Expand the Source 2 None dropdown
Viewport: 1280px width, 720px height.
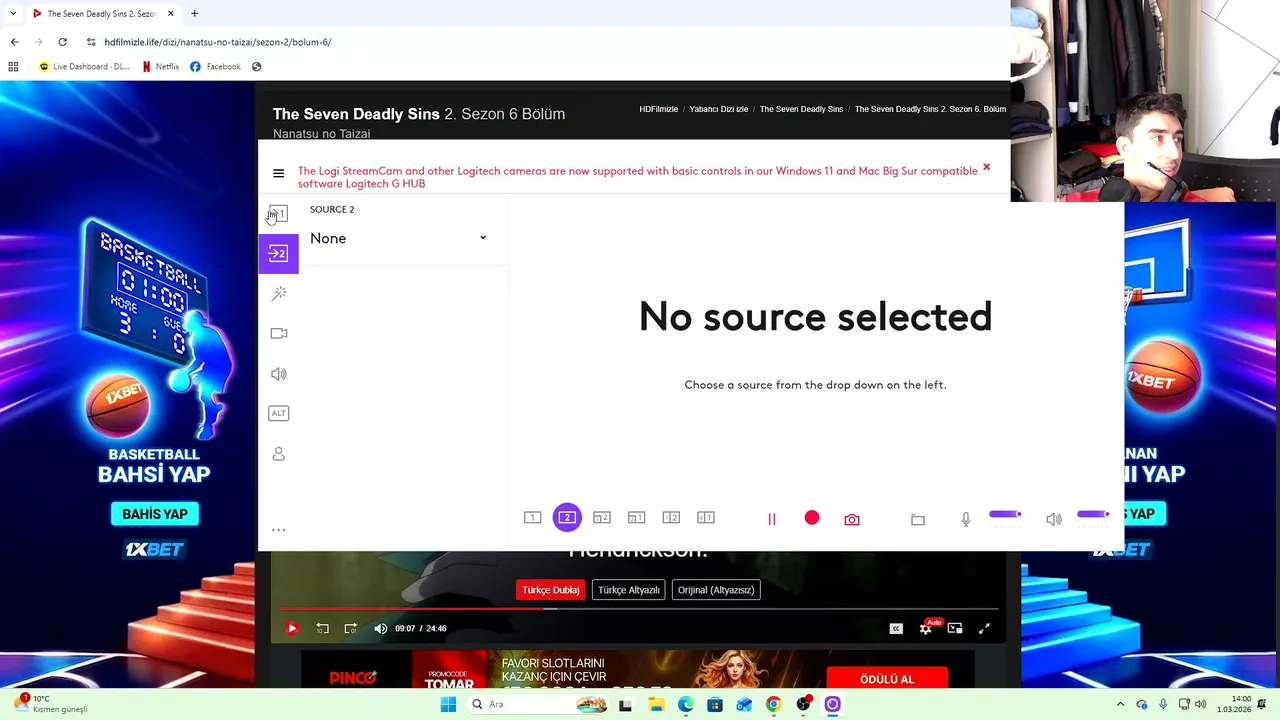point(398,238)
